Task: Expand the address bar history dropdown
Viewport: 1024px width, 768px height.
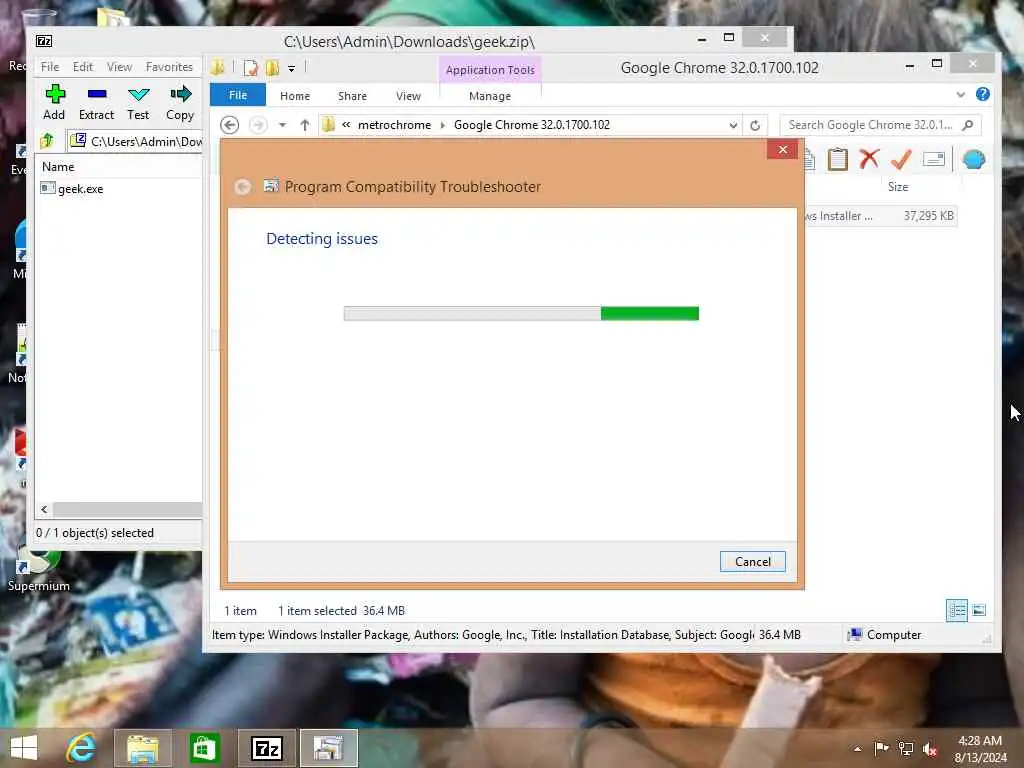Action: click(x=733, y=125)
